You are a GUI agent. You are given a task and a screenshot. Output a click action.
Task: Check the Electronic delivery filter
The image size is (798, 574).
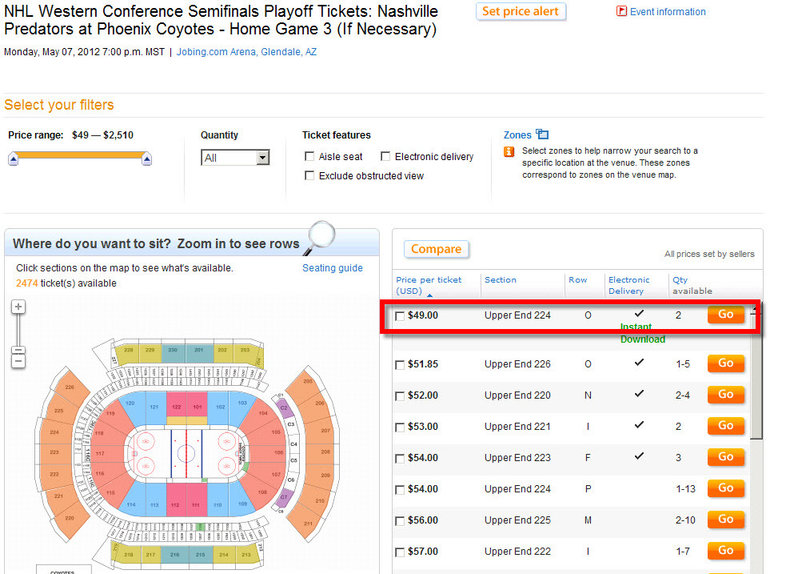click(385, 156)
